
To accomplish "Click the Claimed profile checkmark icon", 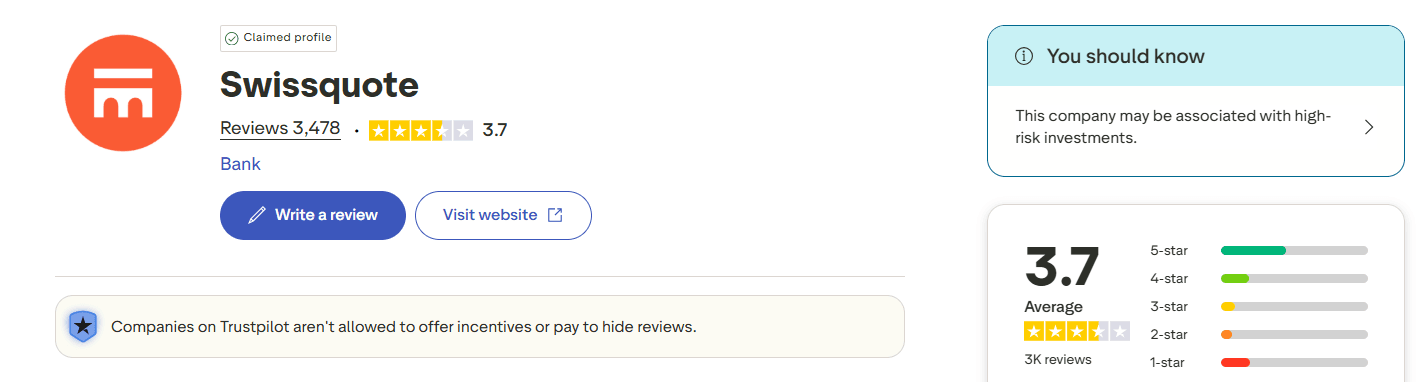I will 232,38.
